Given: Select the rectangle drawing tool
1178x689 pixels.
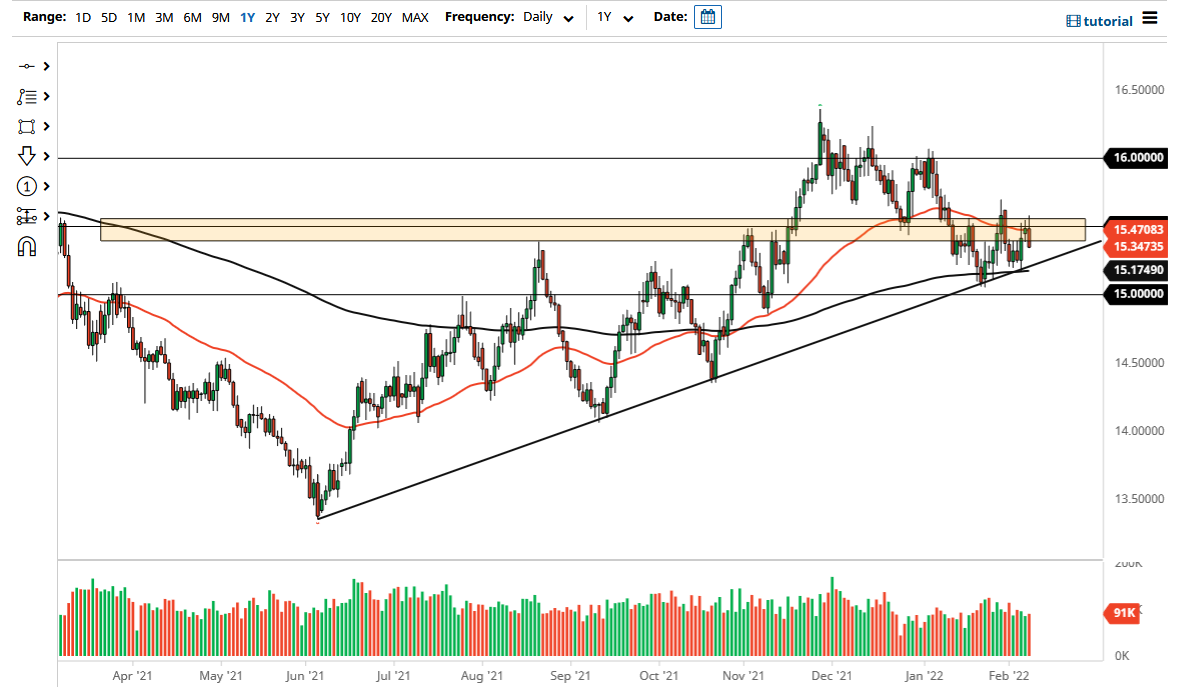Looking at the screenshot, I should click(x=26, y=126).
